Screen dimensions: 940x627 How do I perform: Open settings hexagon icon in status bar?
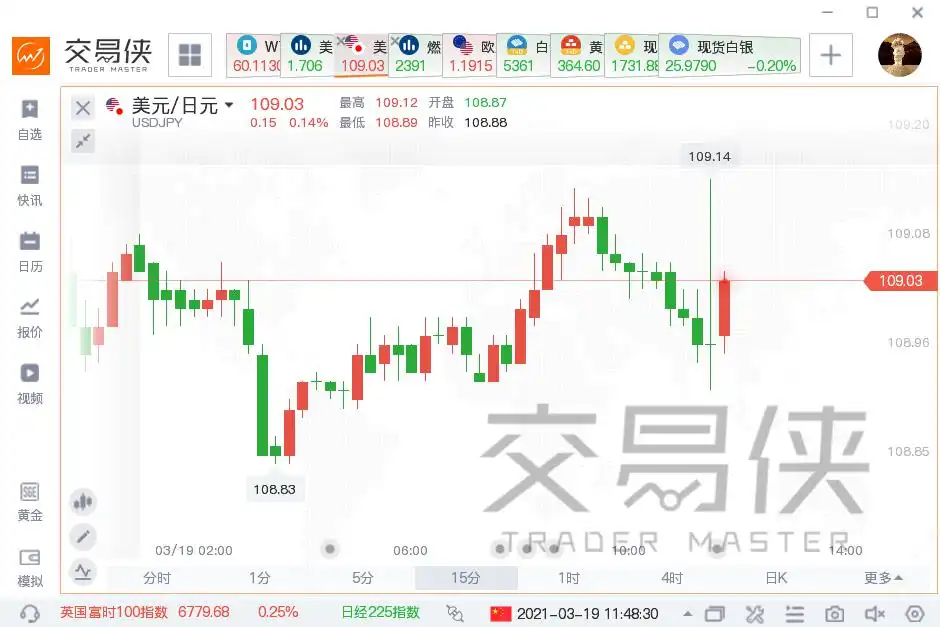pos(915,614)
